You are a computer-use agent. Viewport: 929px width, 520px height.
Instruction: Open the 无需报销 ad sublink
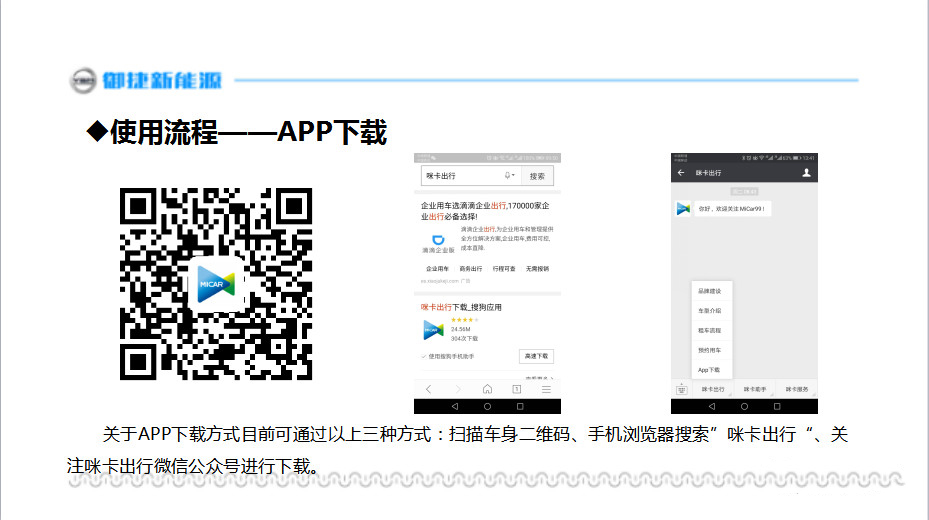click(x=537, y=269)
